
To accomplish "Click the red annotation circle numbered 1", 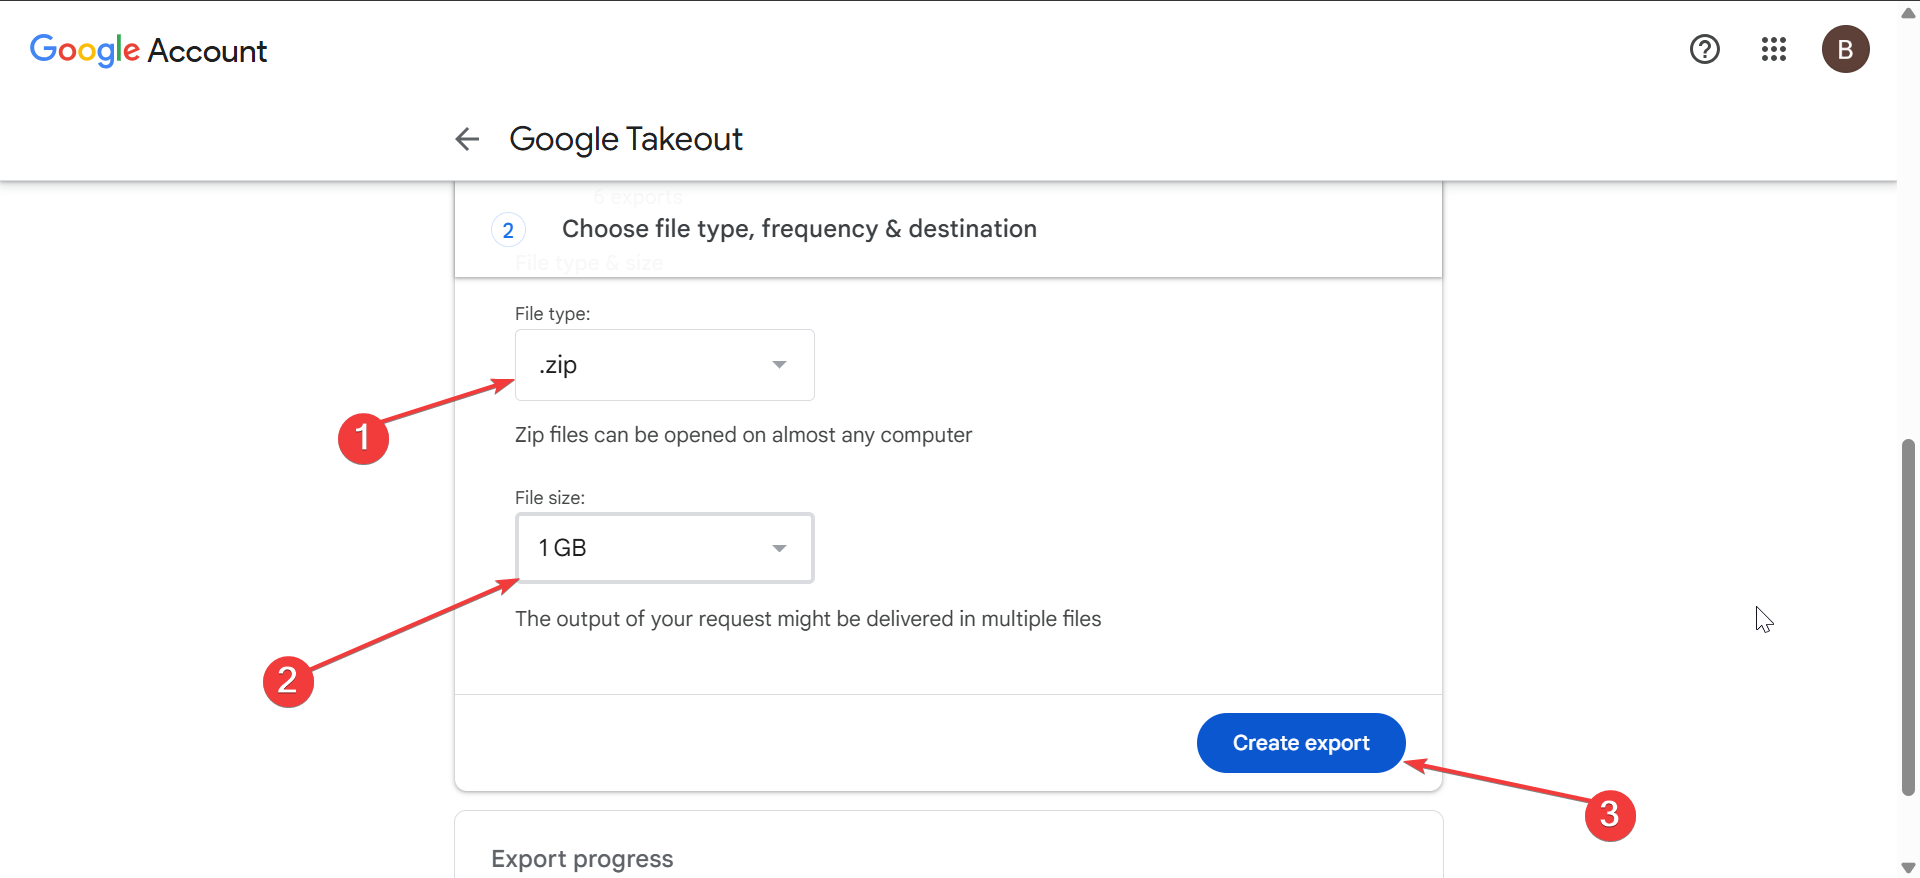I will tap(363, 438).
